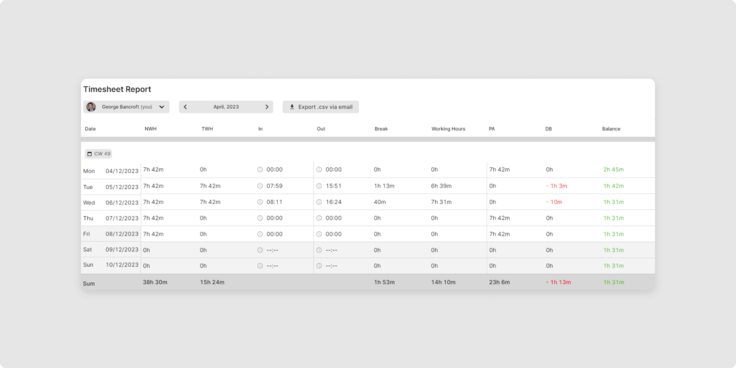
Task: Click the 1h 53m break sum
Action: pyautogui.click(x=384, y=282)
